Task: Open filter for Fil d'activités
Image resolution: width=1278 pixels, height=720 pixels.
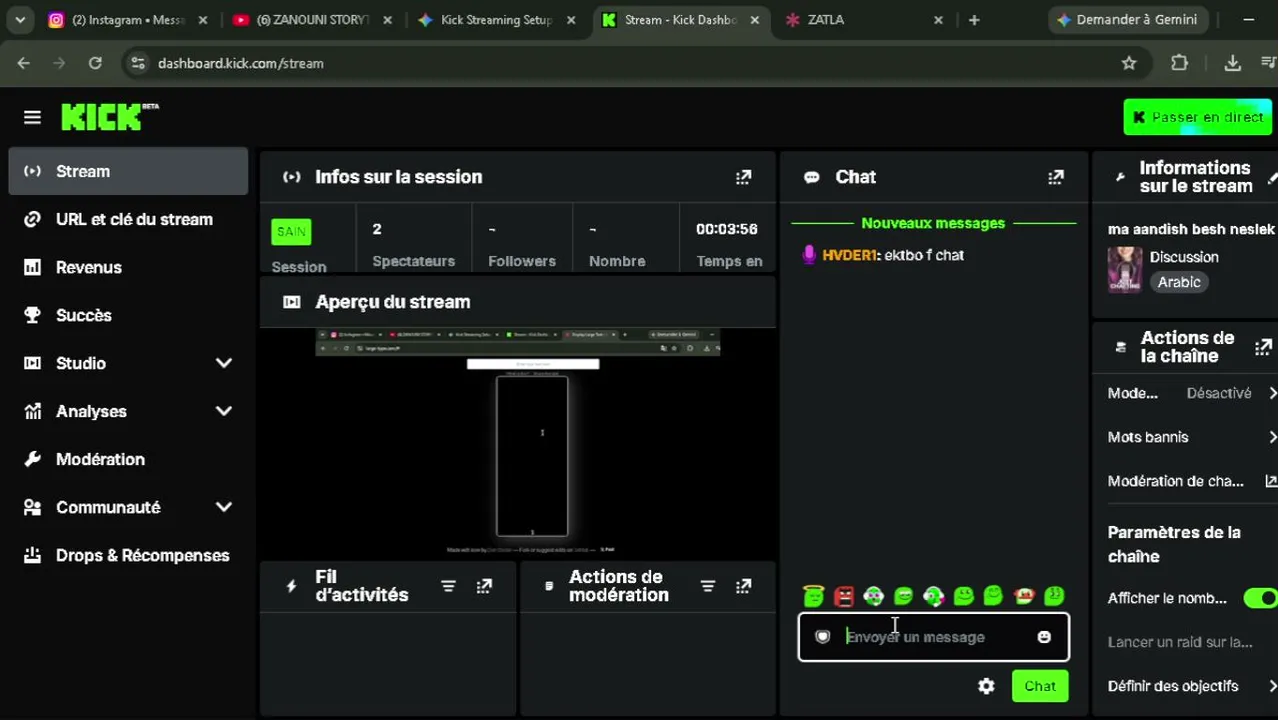Action: click(448, 586)
